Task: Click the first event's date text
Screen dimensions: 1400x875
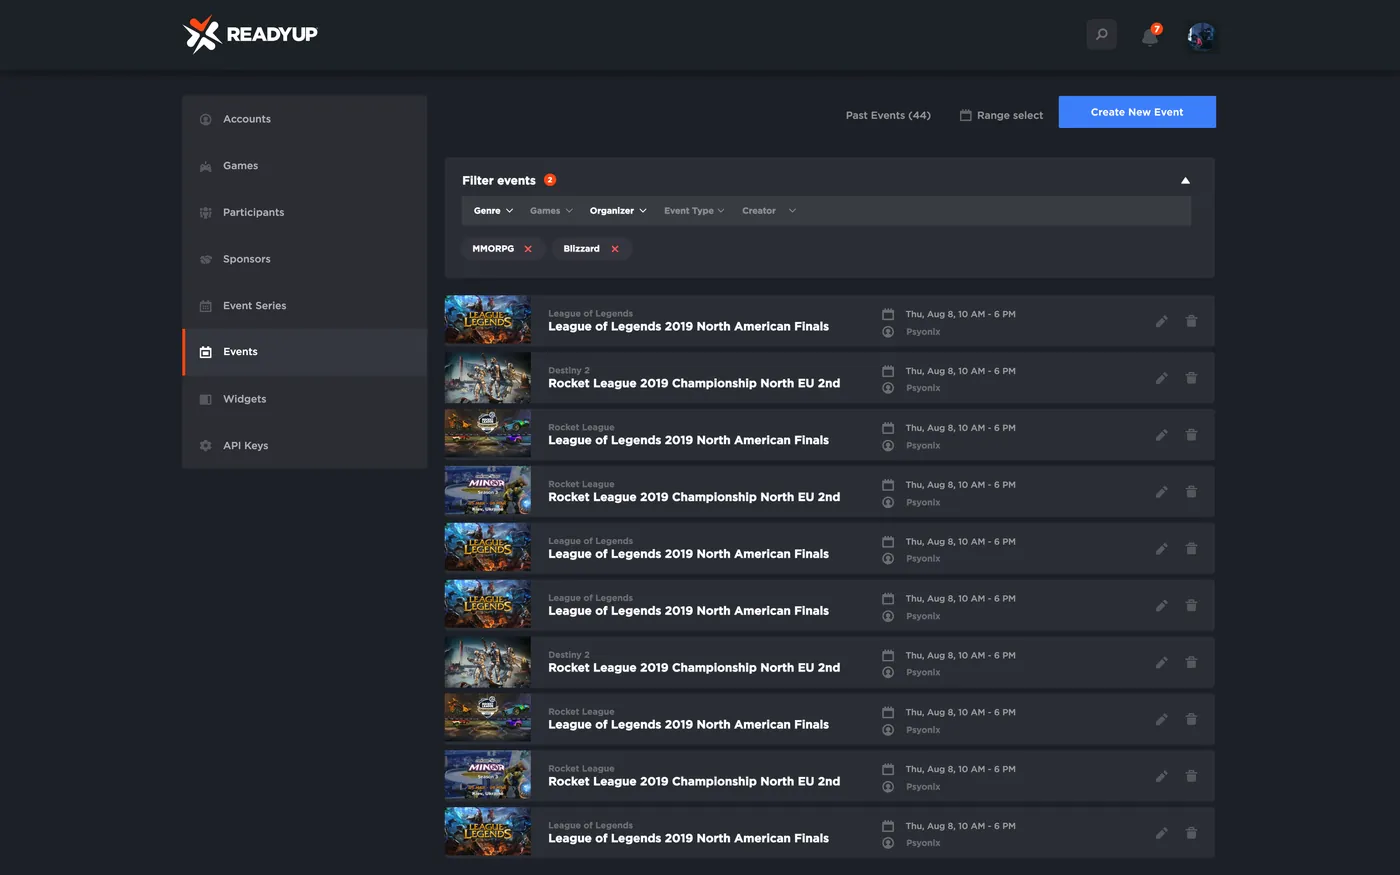Action: click(960, 314)
